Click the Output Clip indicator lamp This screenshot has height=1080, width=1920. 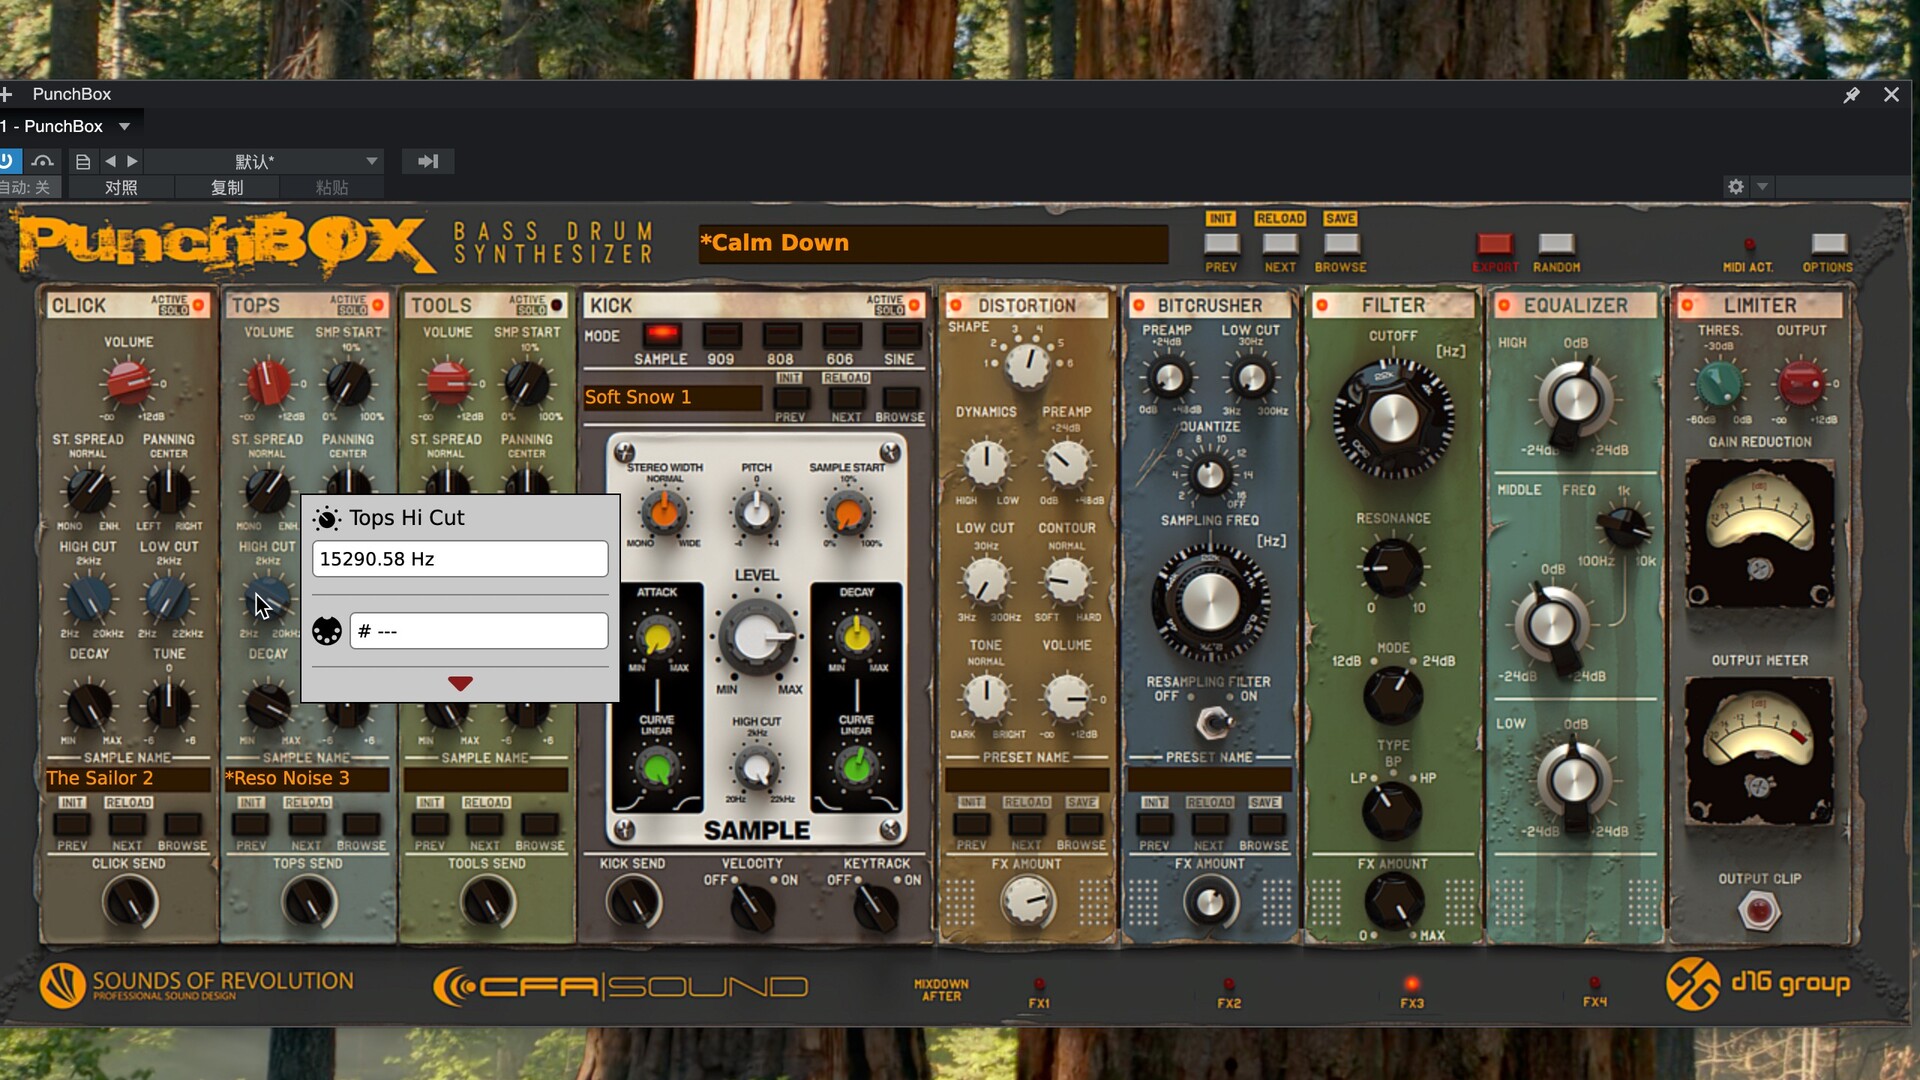click(x=1759, y=911)
